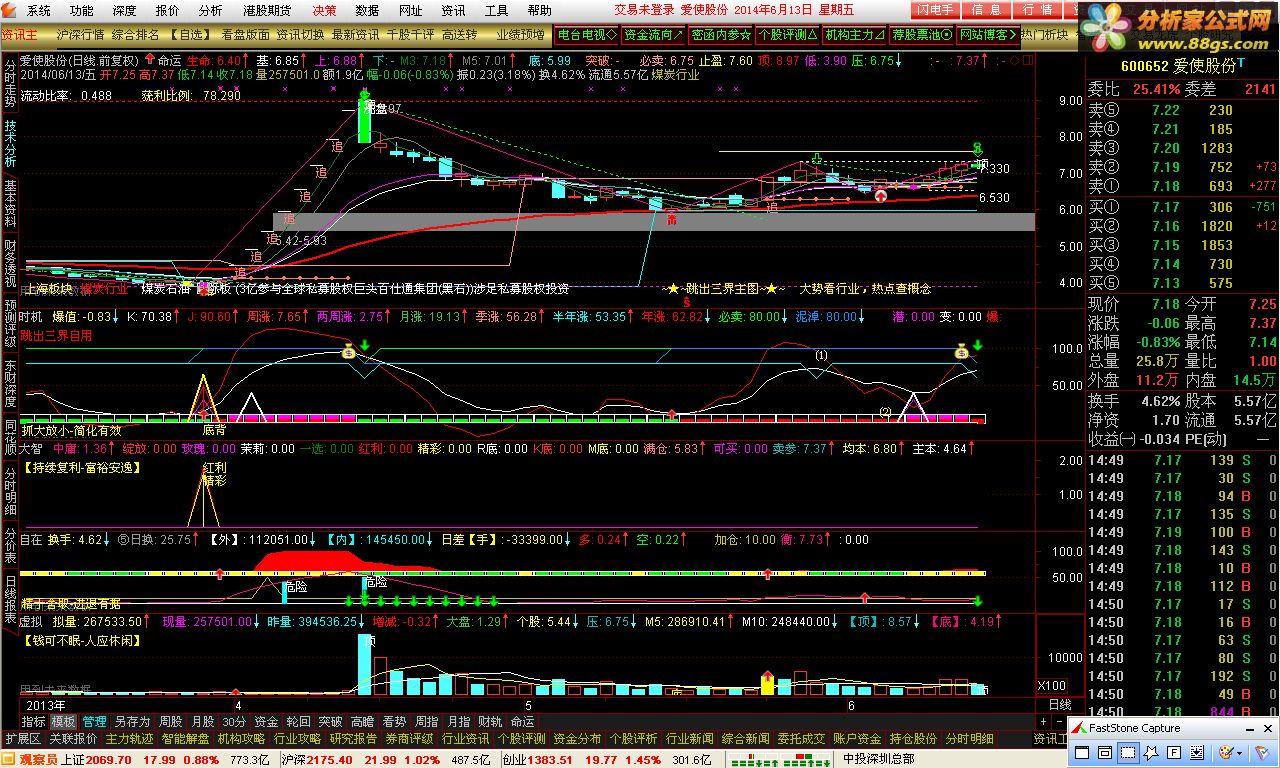This screenshot has width=1280, height=768.
Task: Click the small square panel icon above price chart
Action: (x=1027, y=60)
